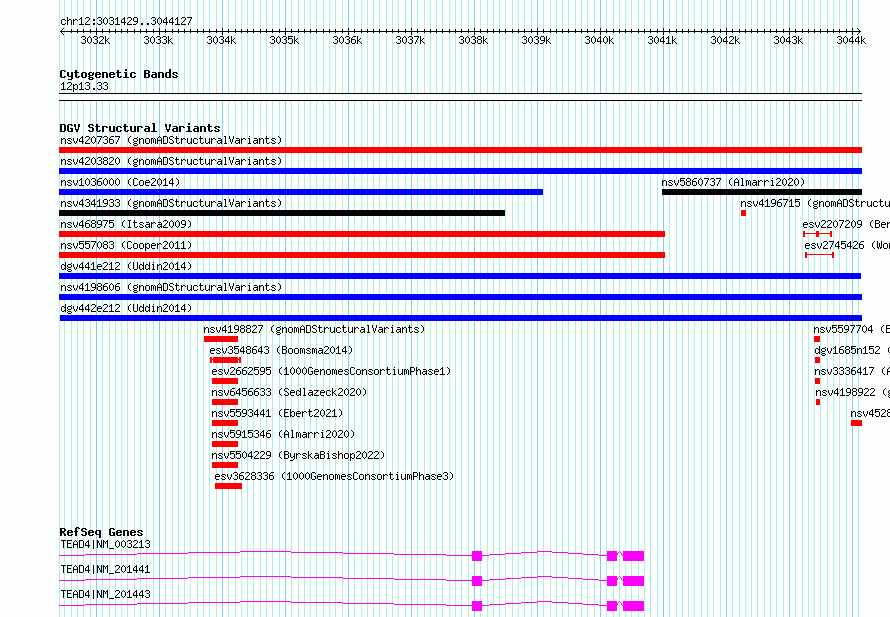This screenshot has height=617, width=890.
Task: Click the 3034k ruler tick label
Action: click(221, 40)
